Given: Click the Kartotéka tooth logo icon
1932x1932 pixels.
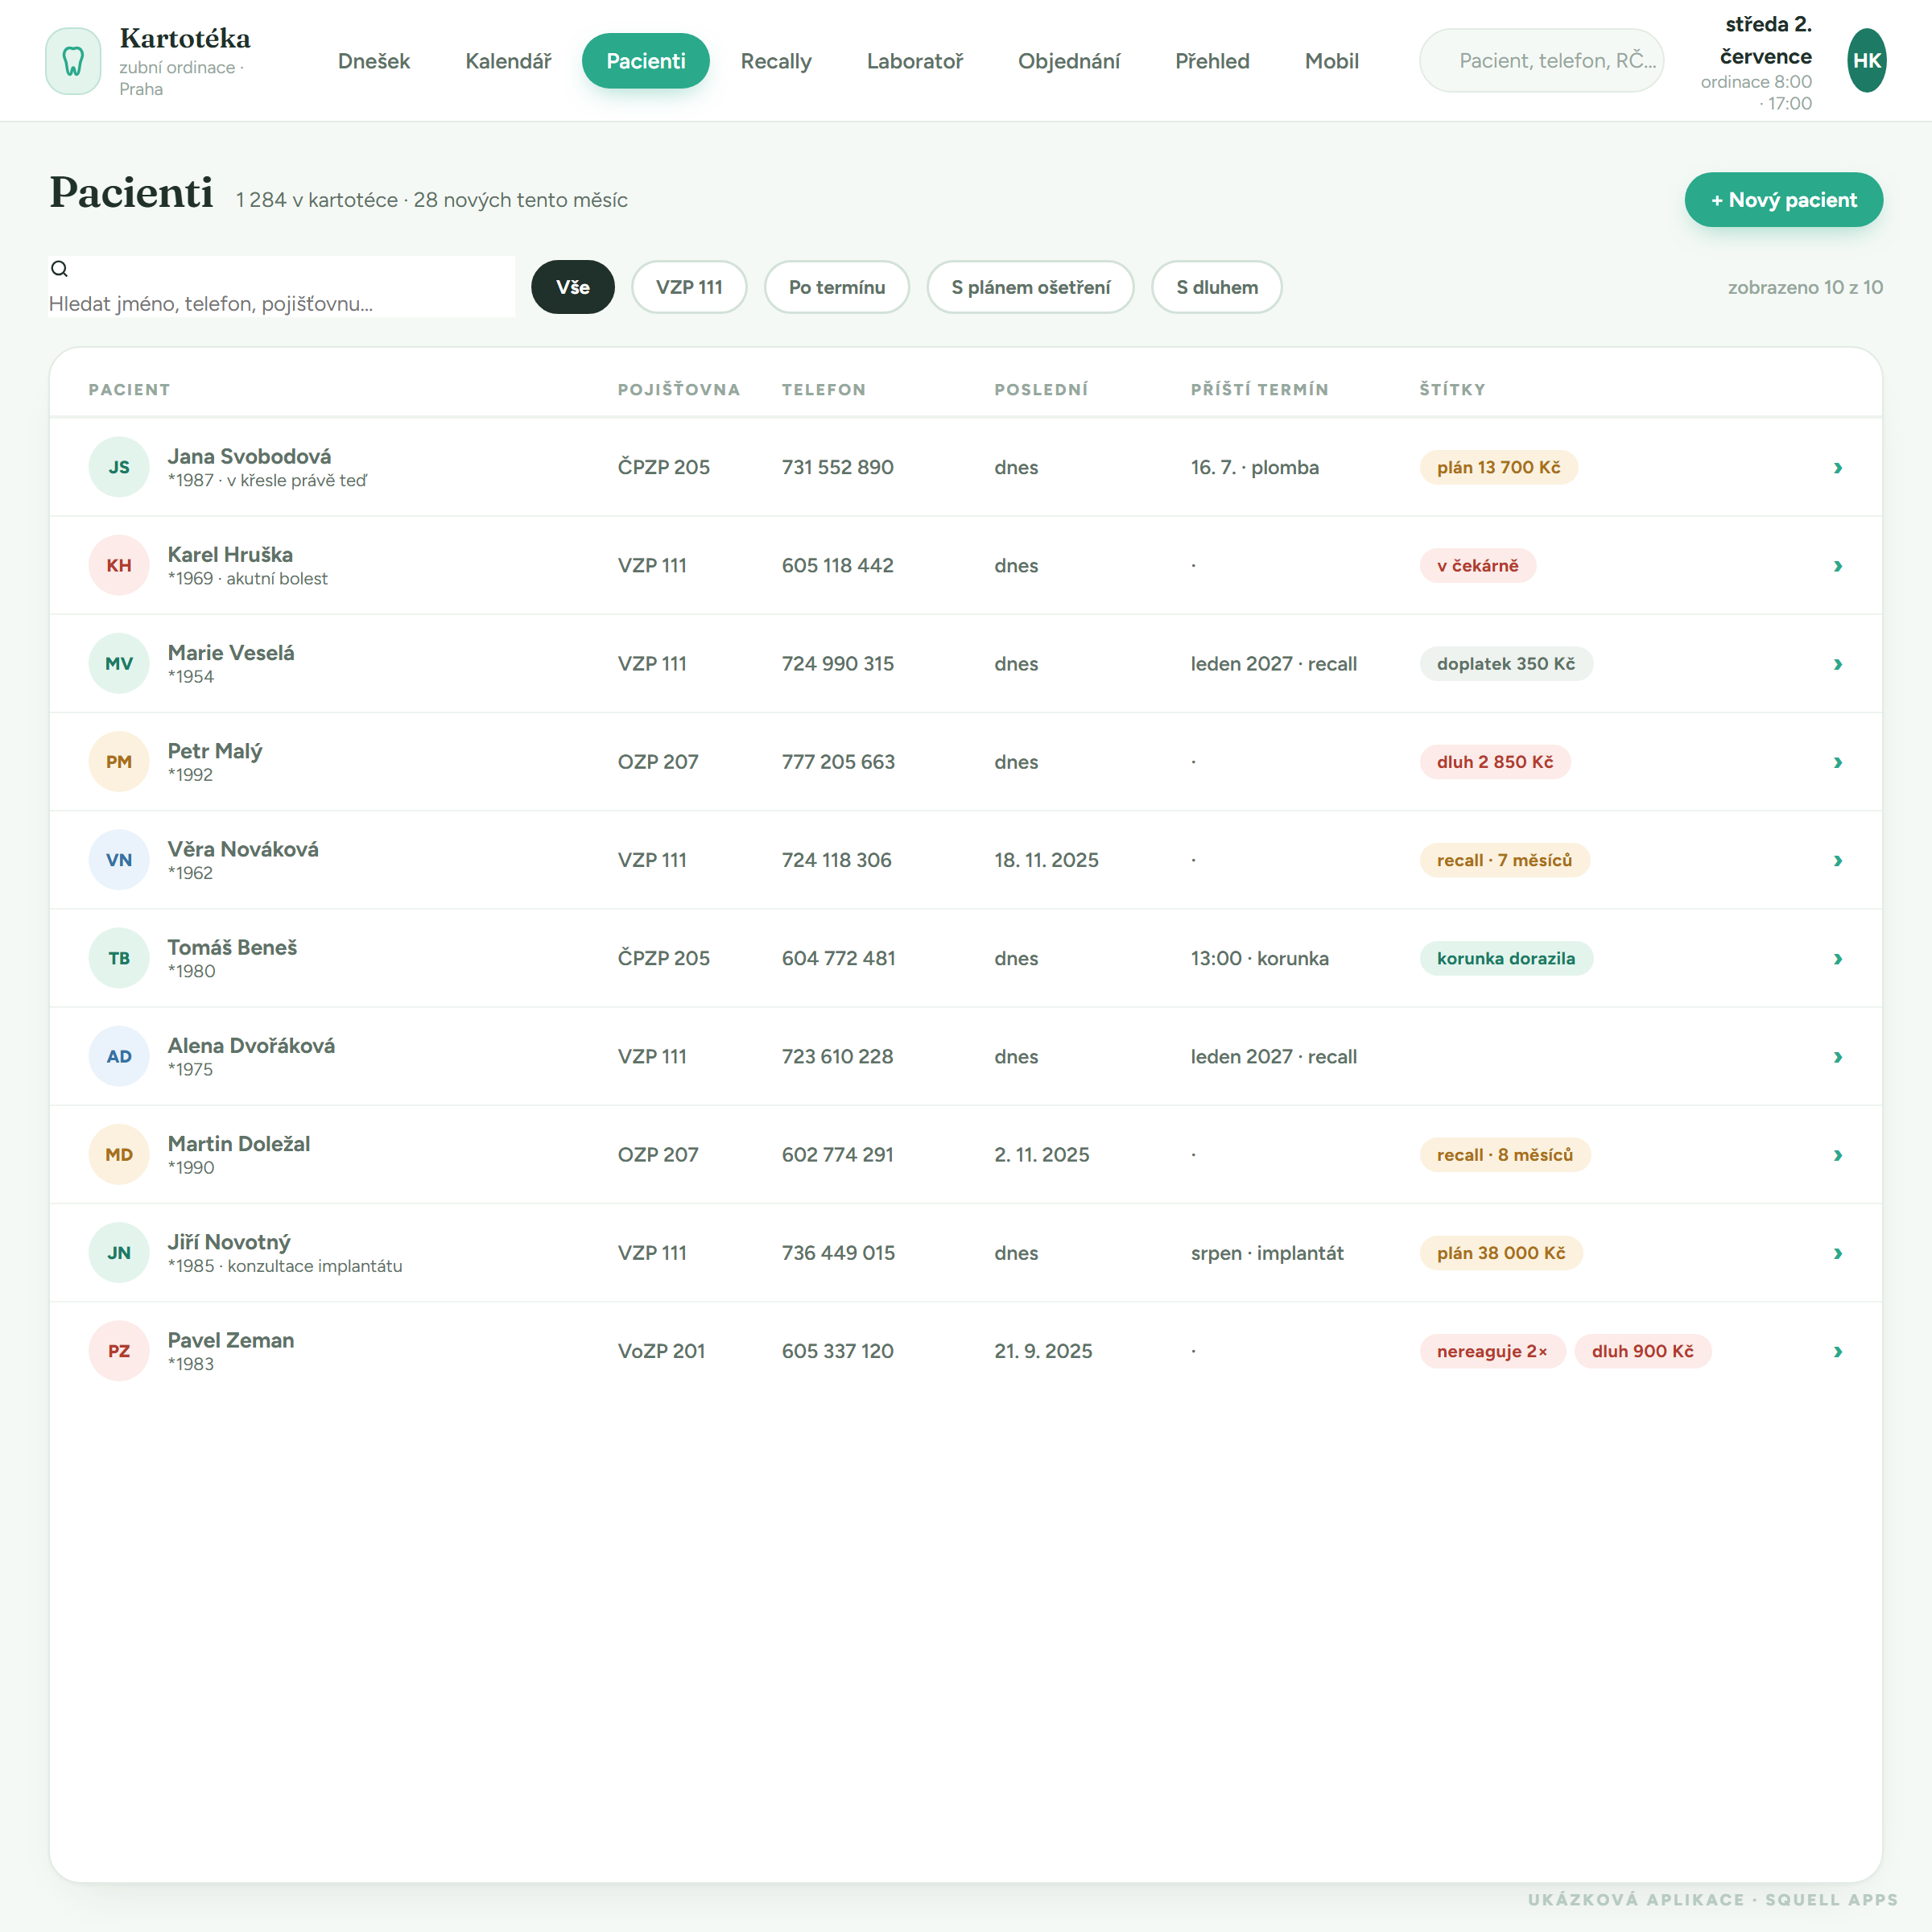Looking at the screenshot, I should (x=73, y=61).
